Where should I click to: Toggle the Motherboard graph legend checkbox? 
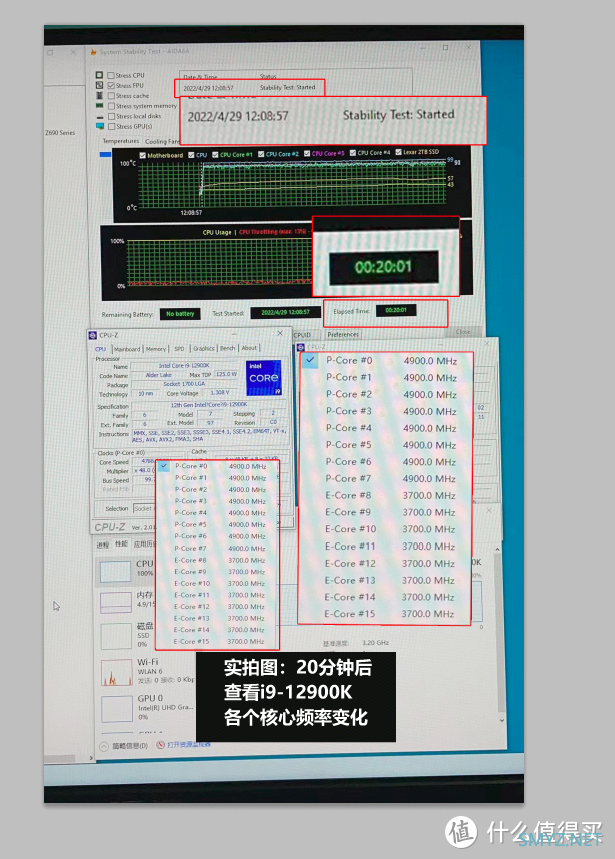[142, 156]
